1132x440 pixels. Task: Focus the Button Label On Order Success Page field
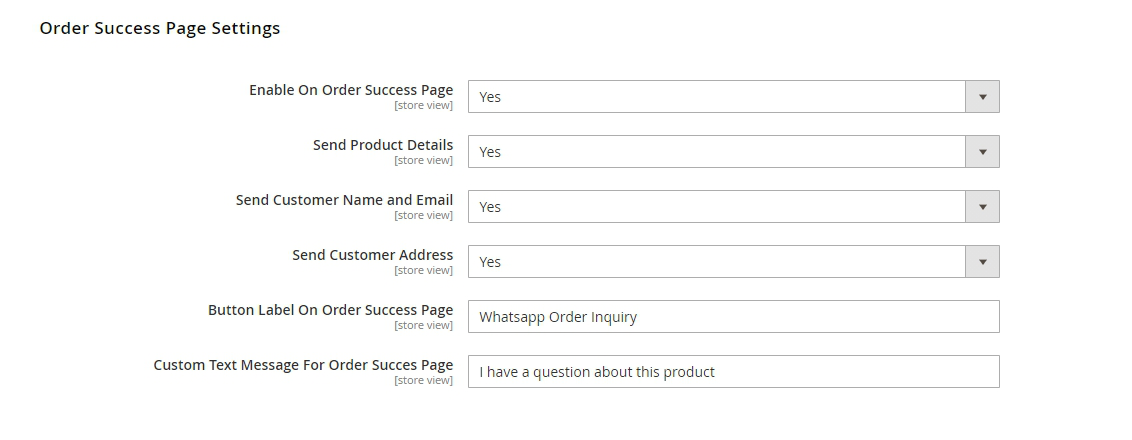click(x=733, y=317)
